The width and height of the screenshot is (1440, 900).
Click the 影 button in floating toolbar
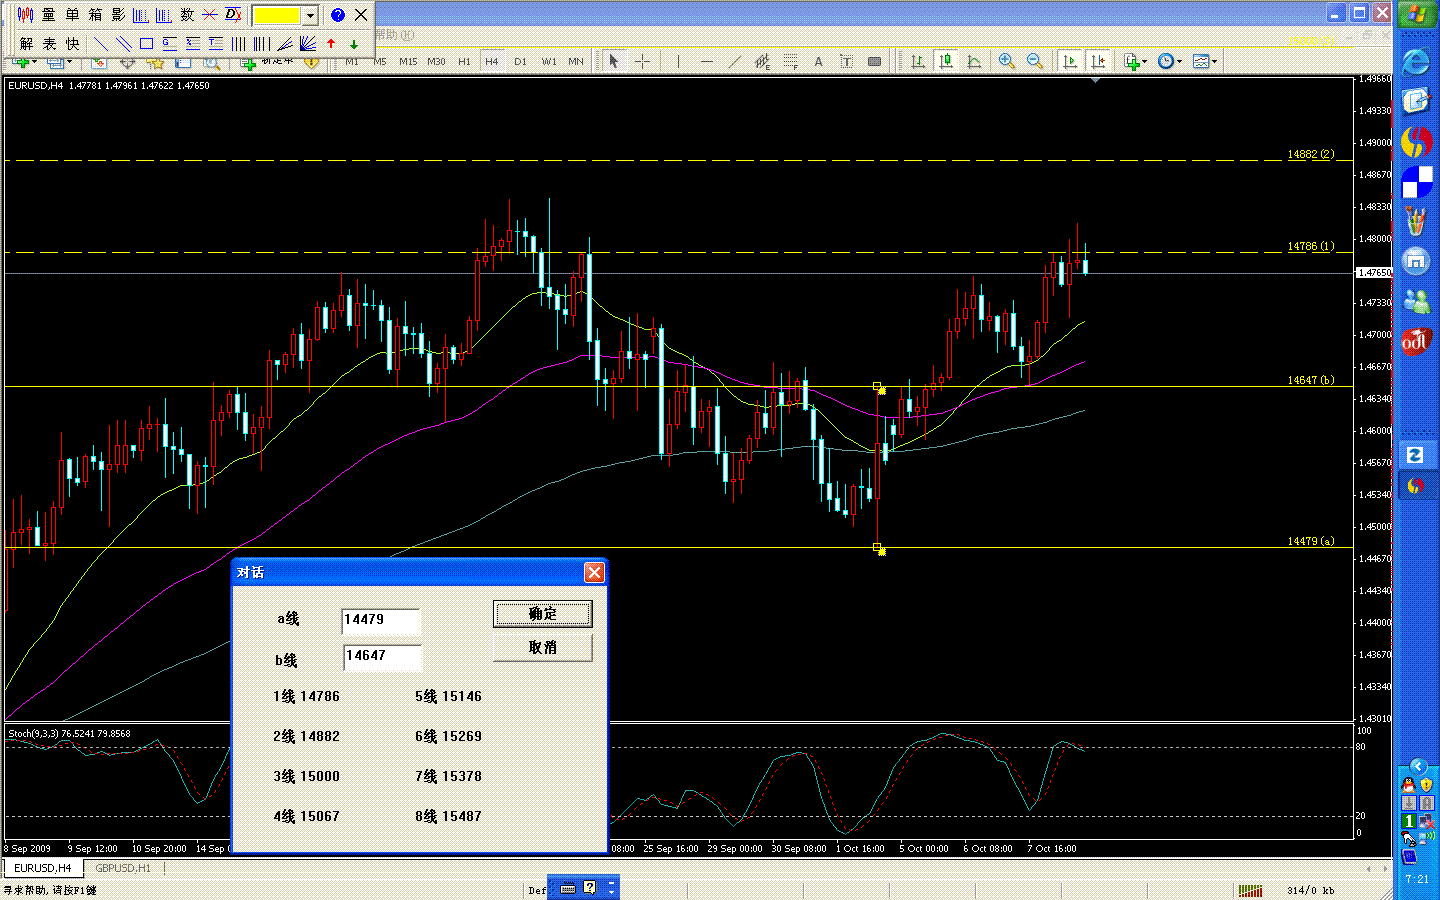(118, 15)
